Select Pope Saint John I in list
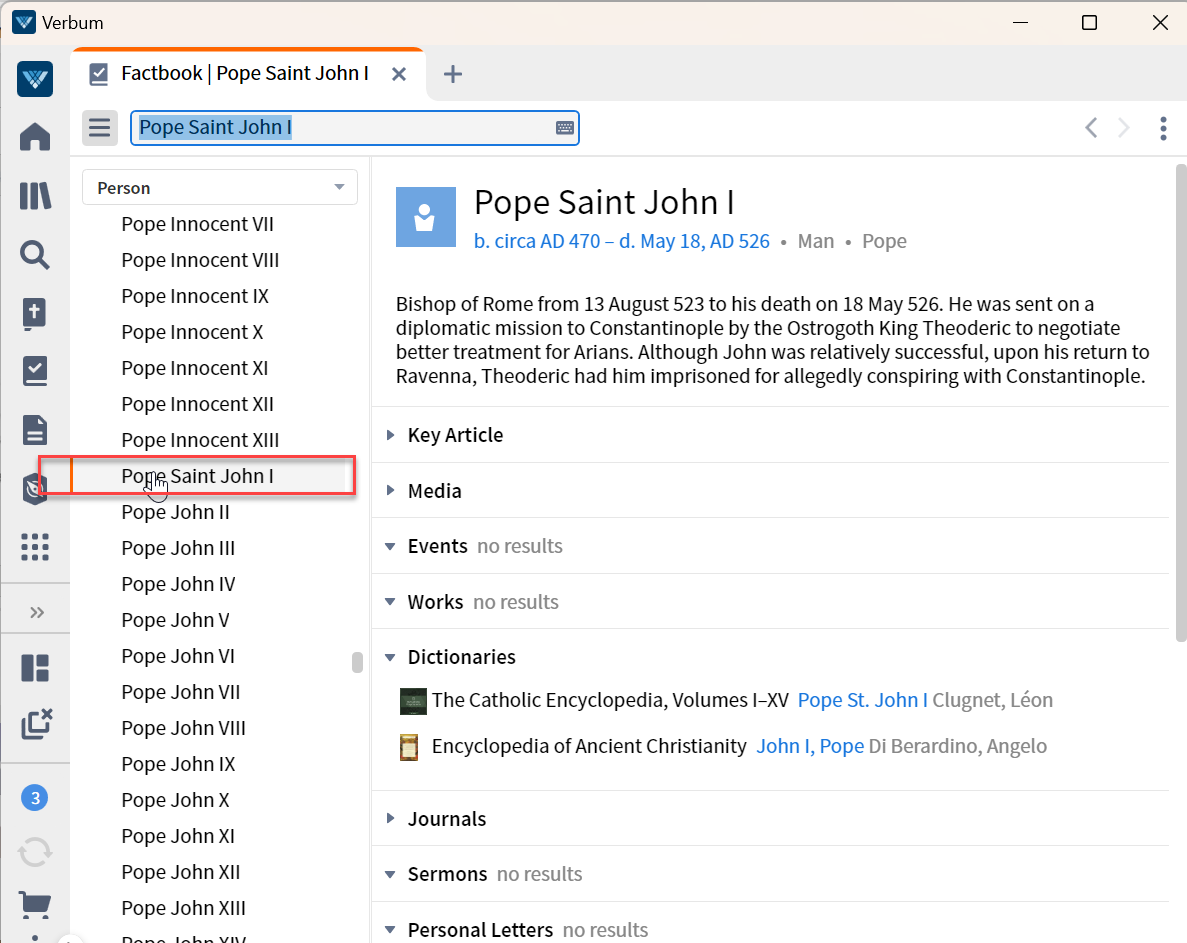 tap(198, 476)
